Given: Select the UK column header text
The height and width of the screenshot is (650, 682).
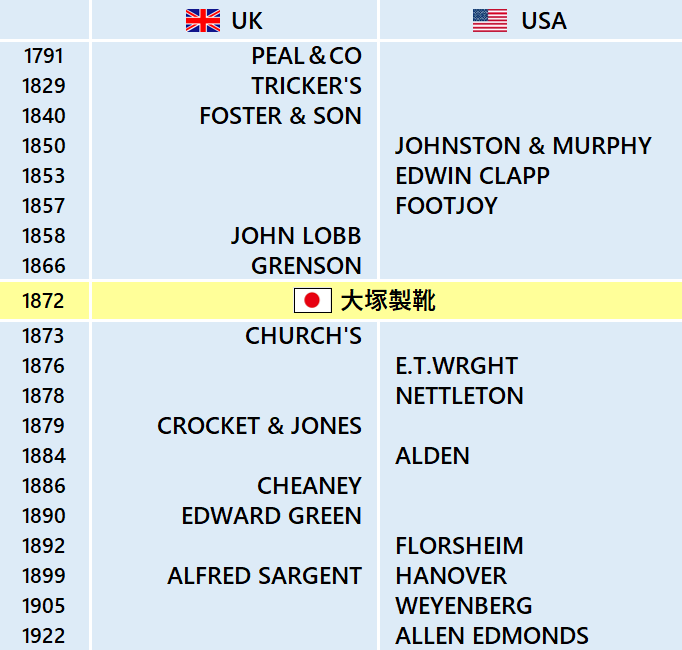Looking at the screenshot, I should click(x=247, y=21).
